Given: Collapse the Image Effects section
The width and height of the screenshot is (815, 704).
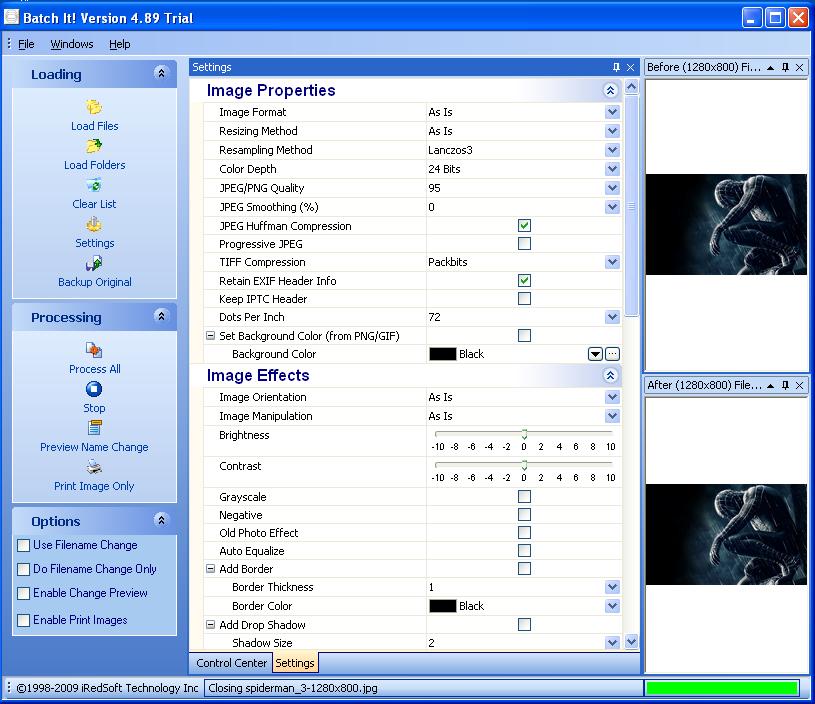Looking at the screenshot, I should pos(610,375).
